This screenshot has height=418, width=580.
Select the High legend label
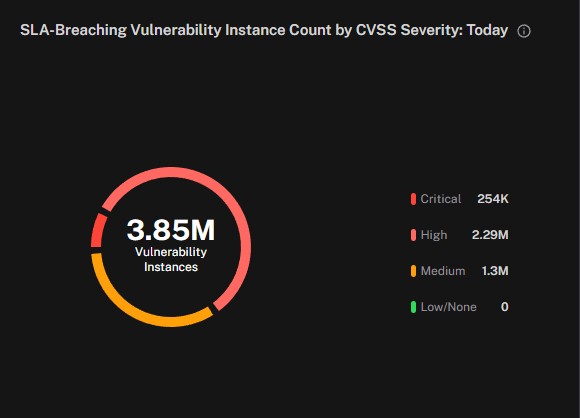tap(434, 235)
